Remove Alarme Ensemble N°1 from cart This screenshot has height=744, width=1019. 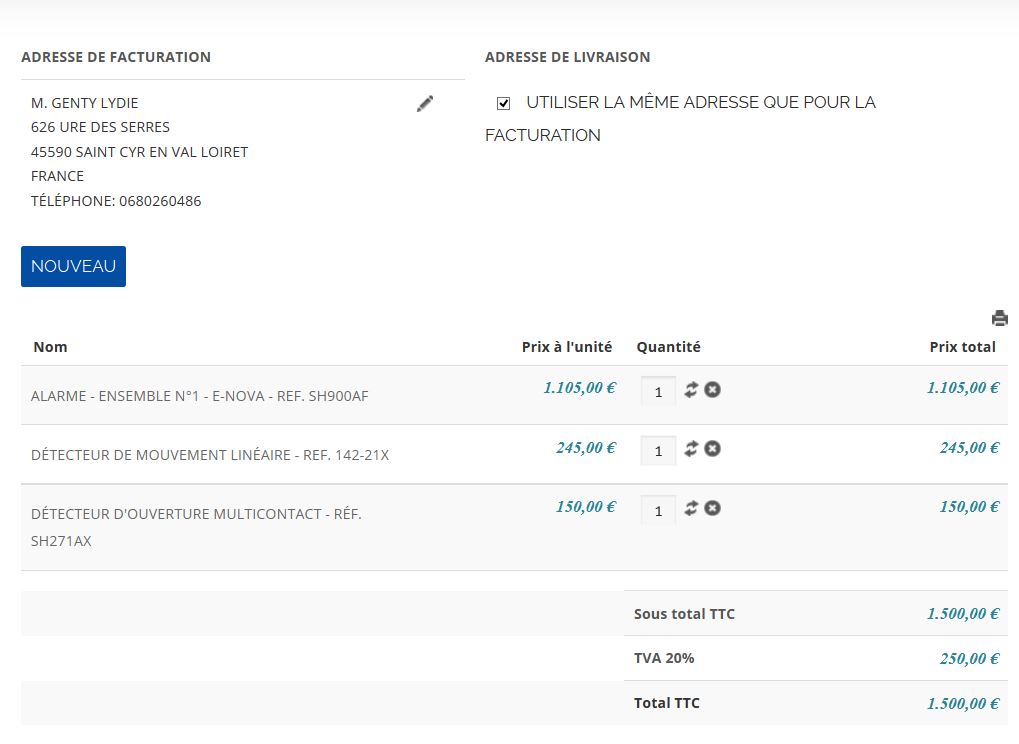tap(712, 389)
